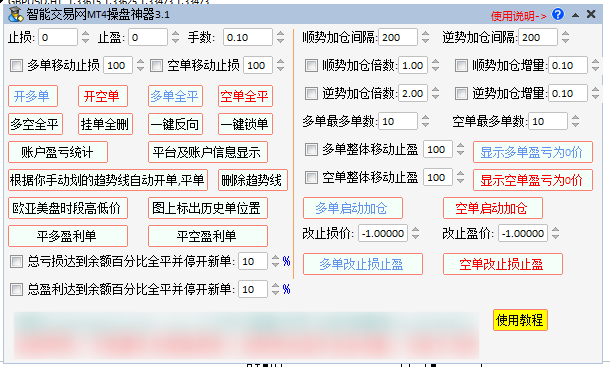Screen dimensions: 610x367
Task: Click 根据你手动划的趋势线自动开单,平单 button
Action: pos(108,180)
